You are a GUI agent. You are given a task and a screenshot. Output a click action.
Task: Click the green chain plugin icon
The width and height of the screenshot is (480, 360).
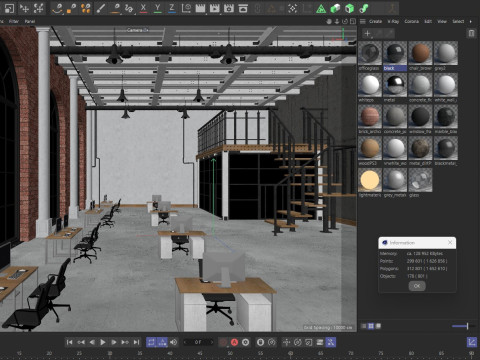coord(364,8)
